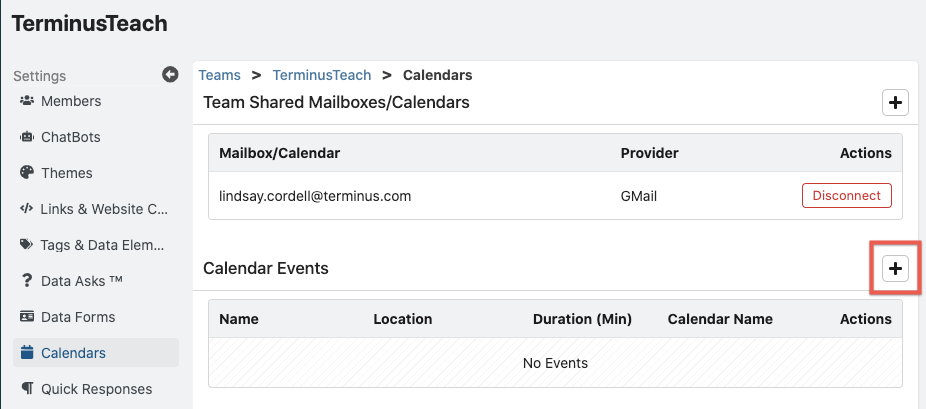Click the No Events empty row

click(555, 363)
